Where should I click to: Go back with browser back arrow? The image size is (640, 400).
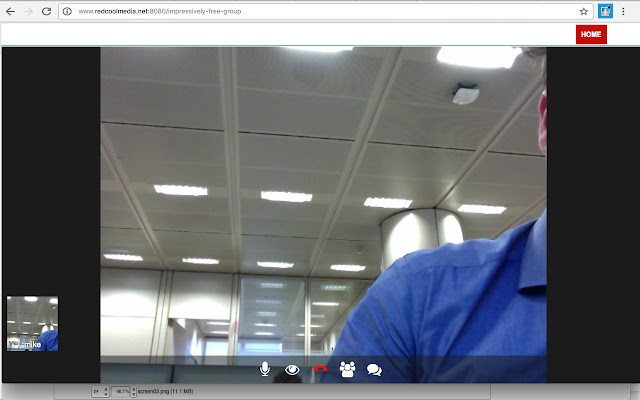(10, 11)
